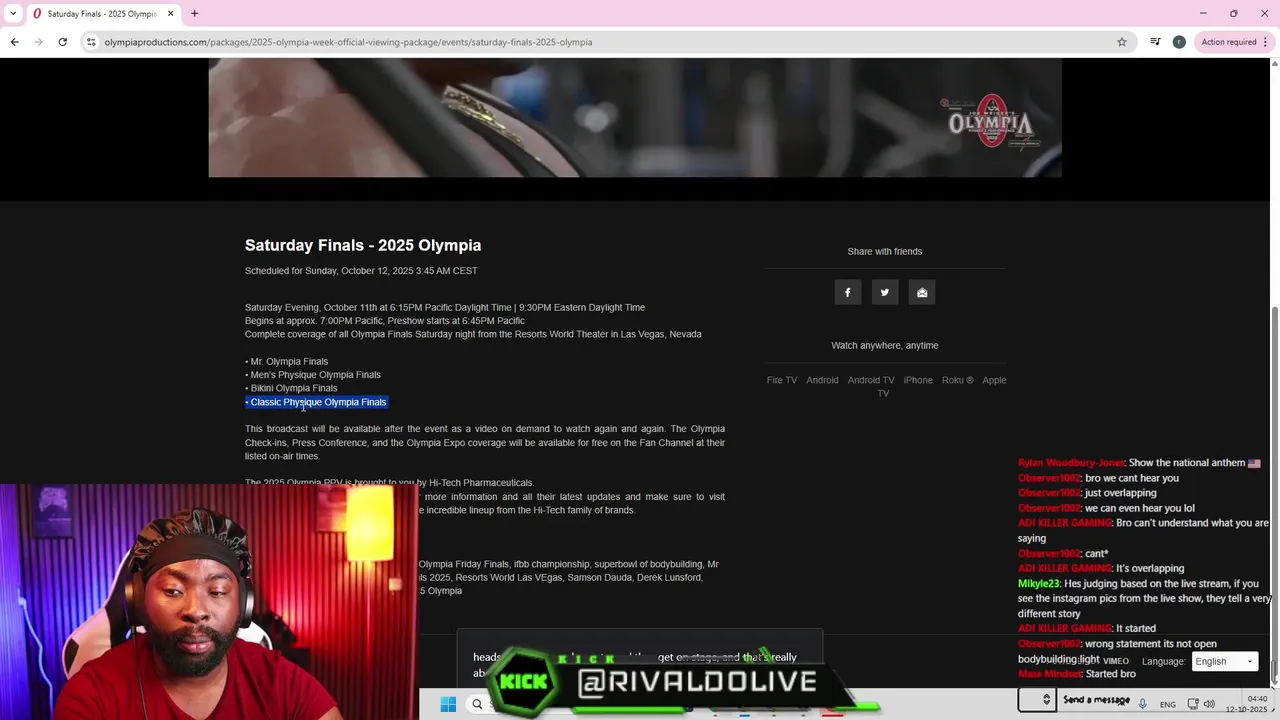Select the Saturday Finals - 2025 Olympia tab

coord(103,14)
